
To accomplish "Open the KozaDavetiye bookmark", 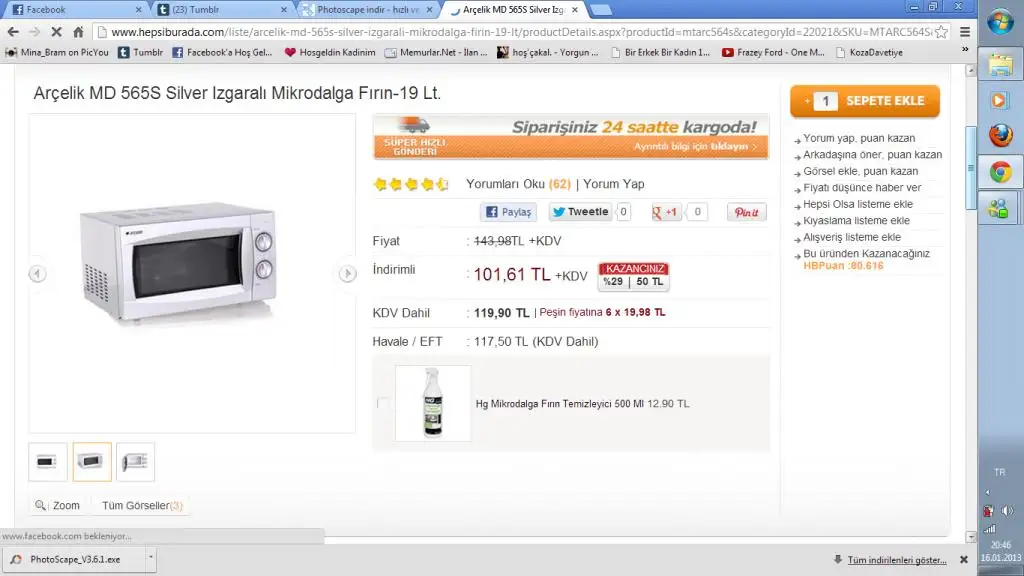I will (x=869, y=52).
